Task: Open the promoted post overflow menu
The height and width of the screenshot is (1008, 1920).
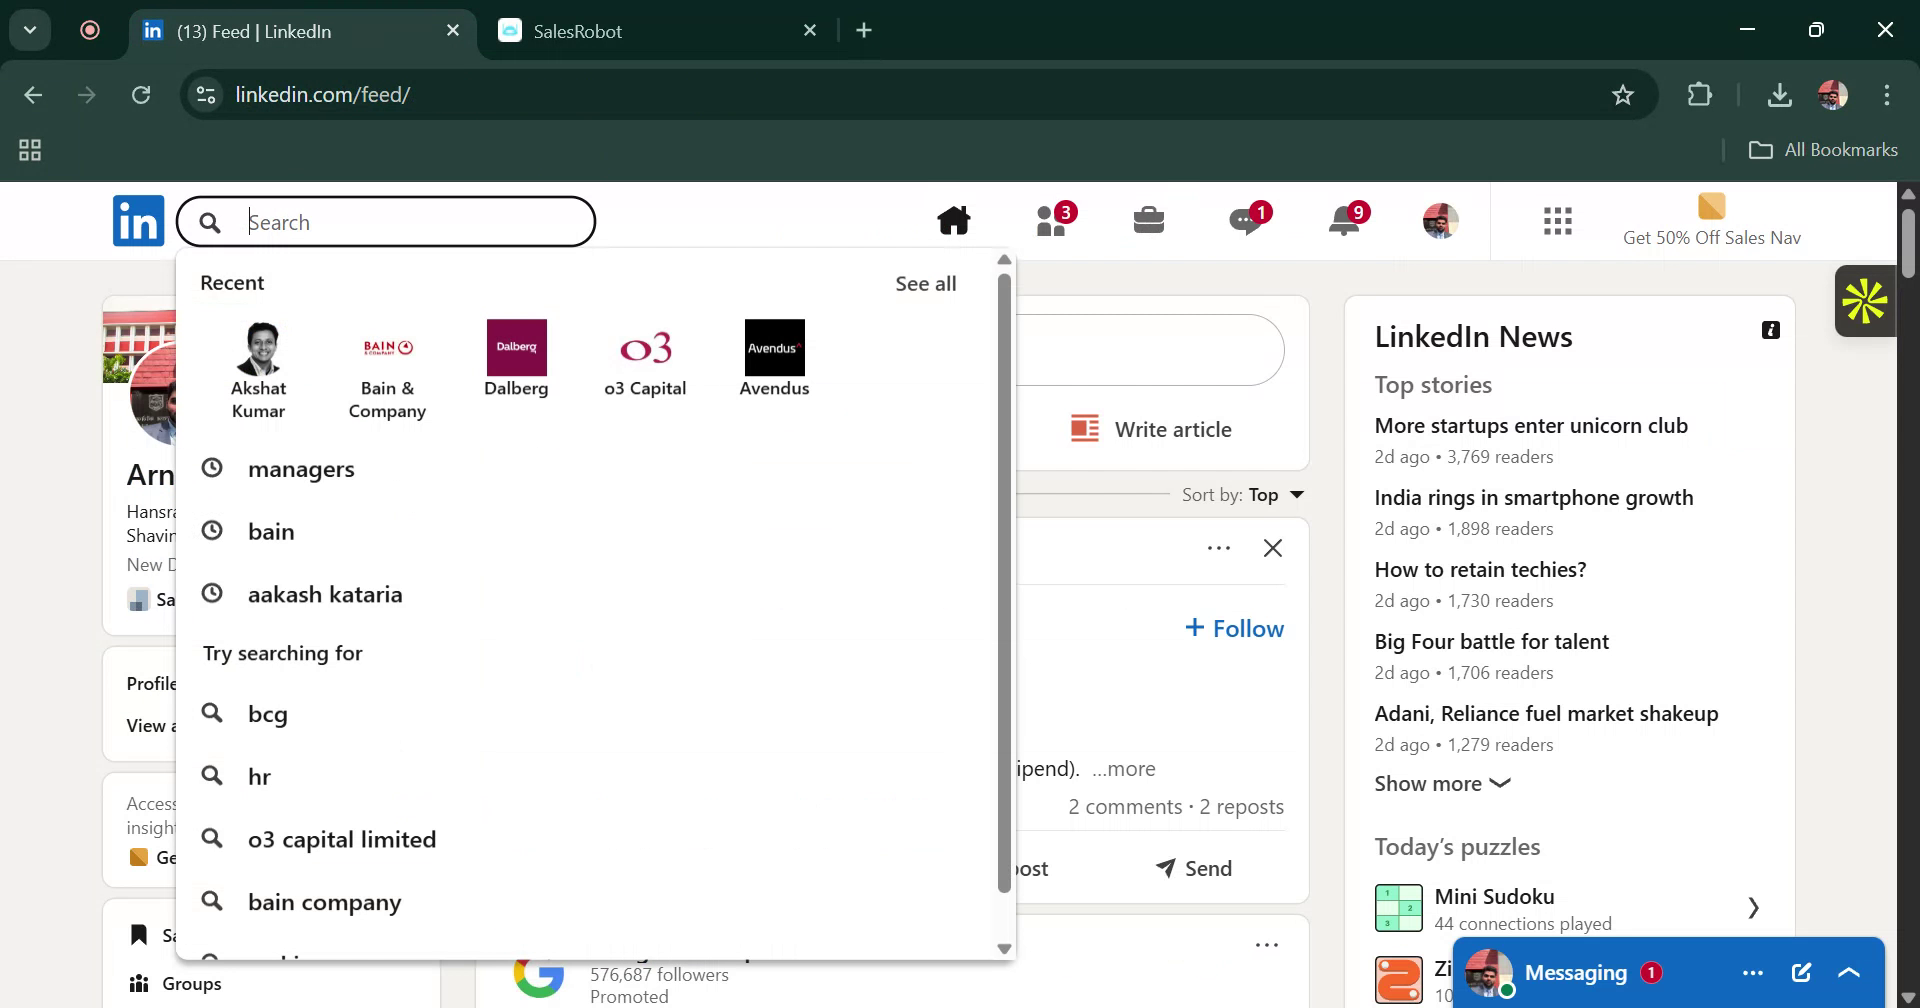Action: [x=1266, y=944]
